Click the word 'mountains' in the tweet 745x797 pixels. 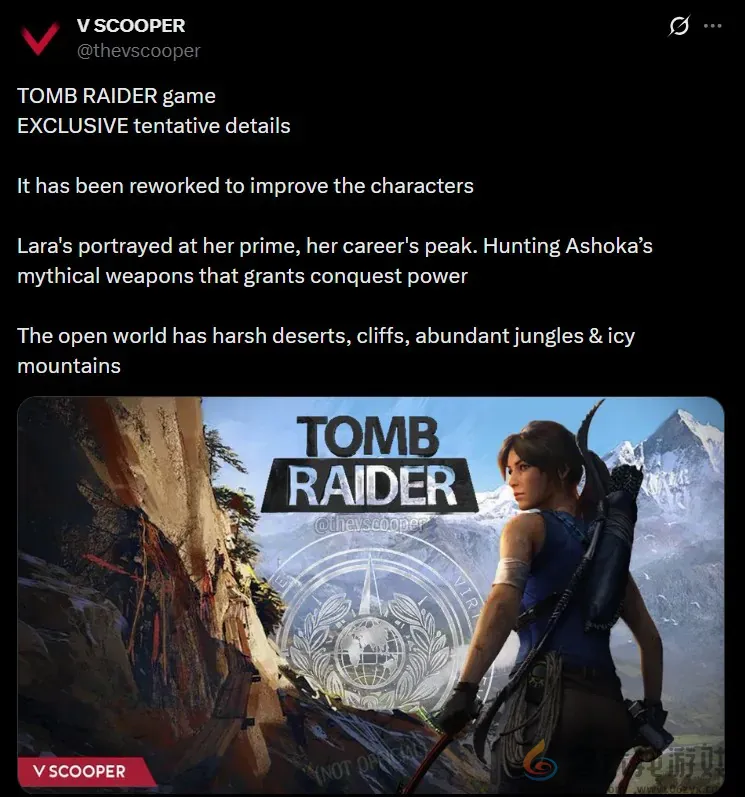tap(69, 365)
